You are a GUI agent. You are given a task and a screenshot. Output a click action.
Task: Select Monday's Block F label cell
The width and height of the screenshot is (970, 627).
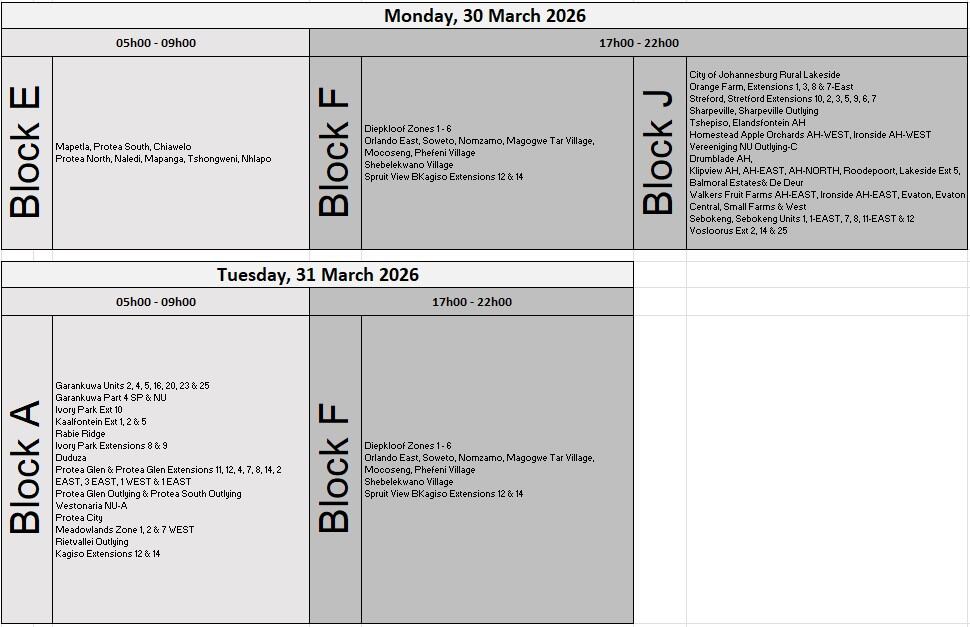335,153
